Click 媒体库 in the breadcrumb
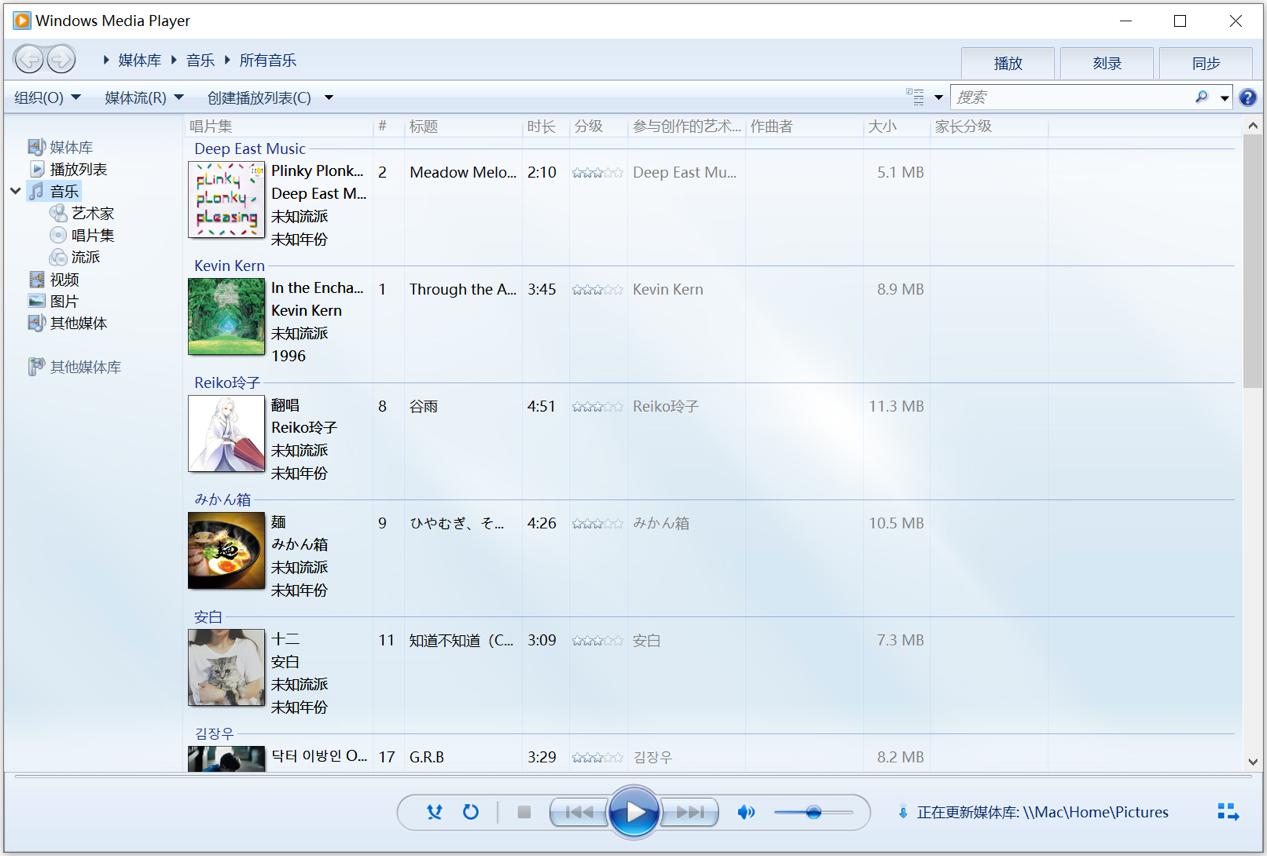The height and width of the screenshot is (856, 1267). [139, 60]
